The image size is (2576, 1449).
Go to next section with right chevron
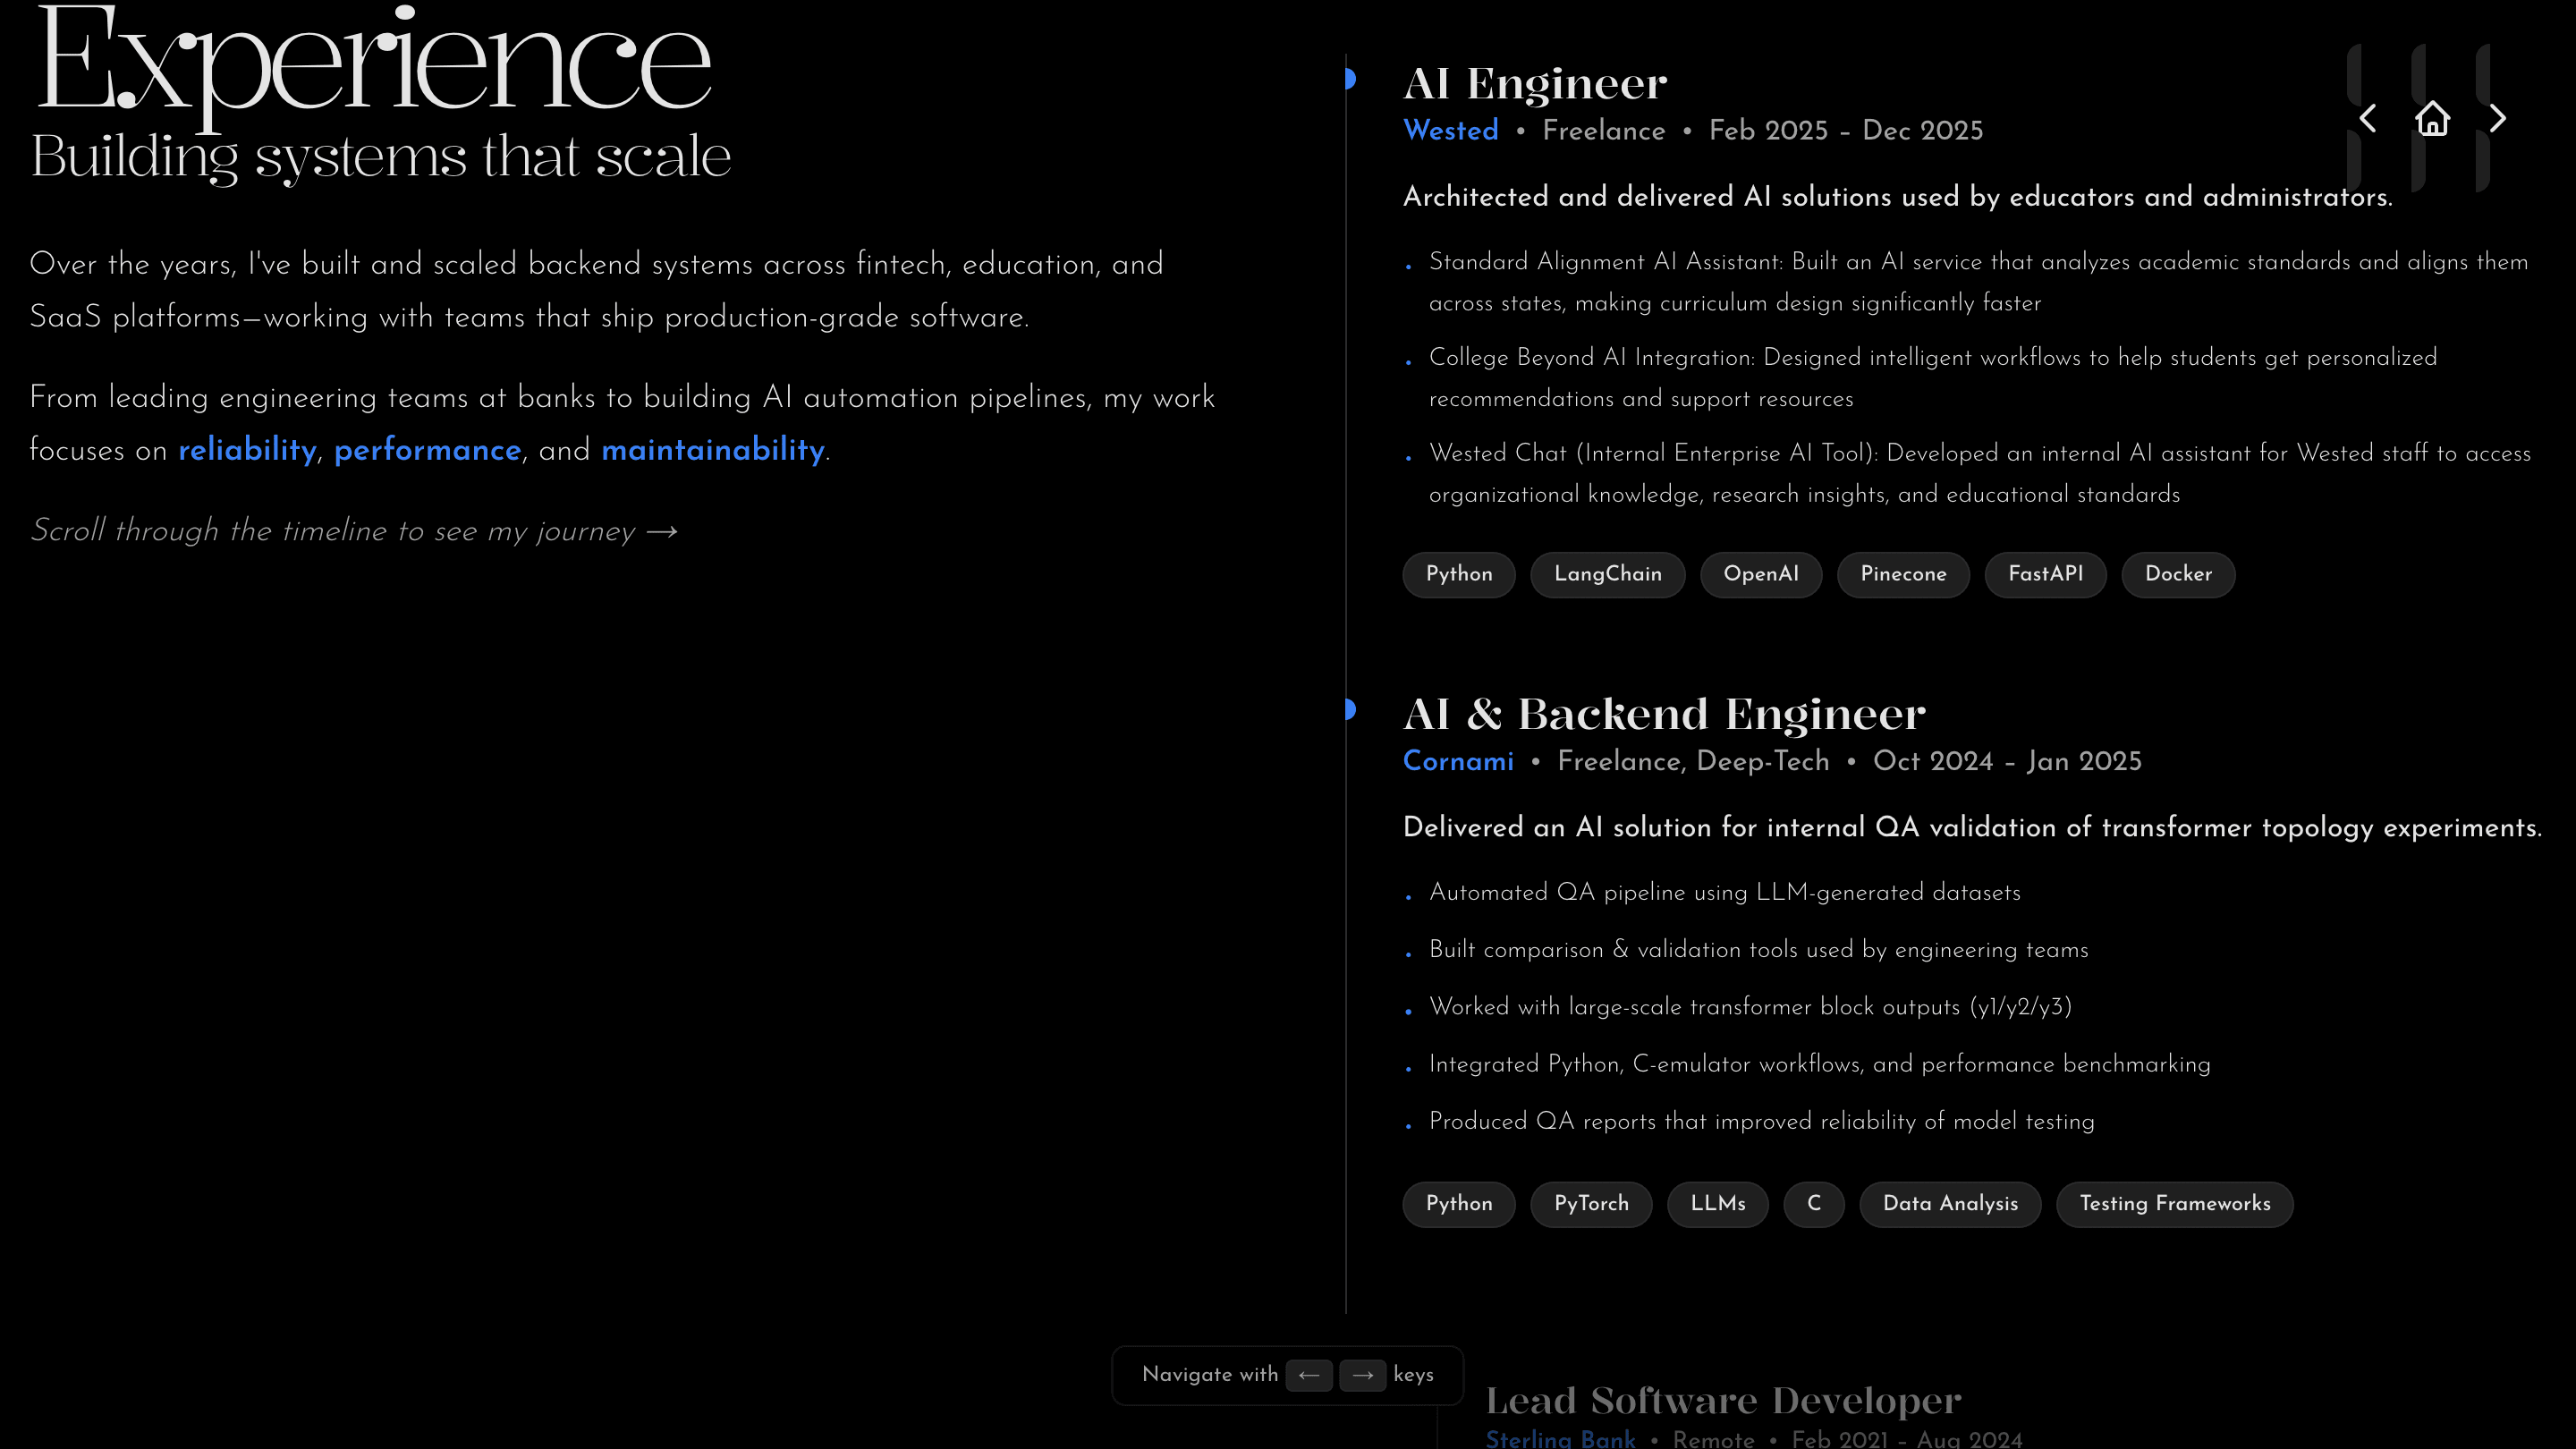coord(2497,119)
